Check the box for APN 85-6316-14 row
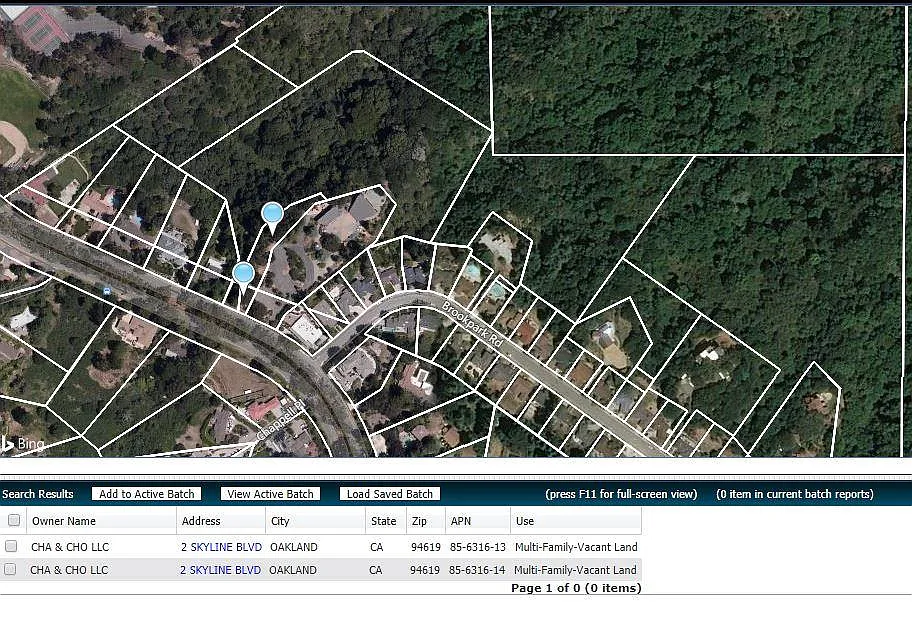Viewport: 912px width, 635px height. tap(10, 569)
